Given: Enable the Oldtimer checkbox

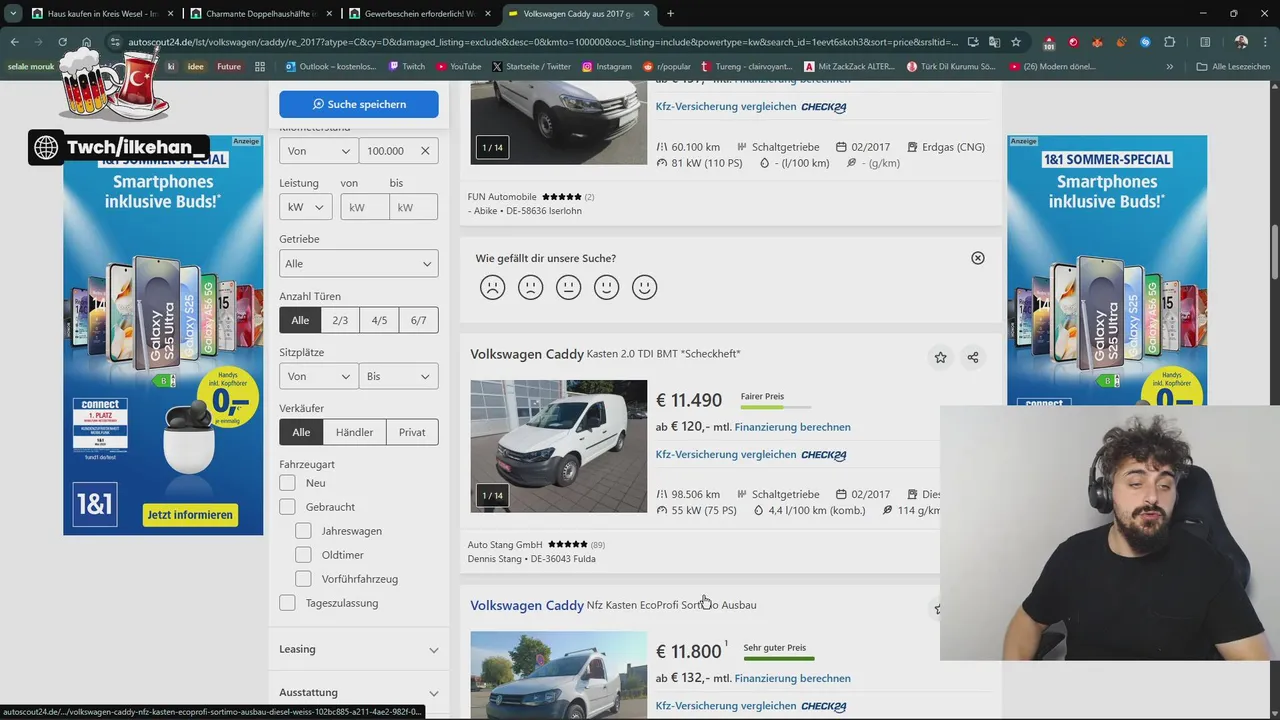Looking at the screenshot, I should 303,555.
